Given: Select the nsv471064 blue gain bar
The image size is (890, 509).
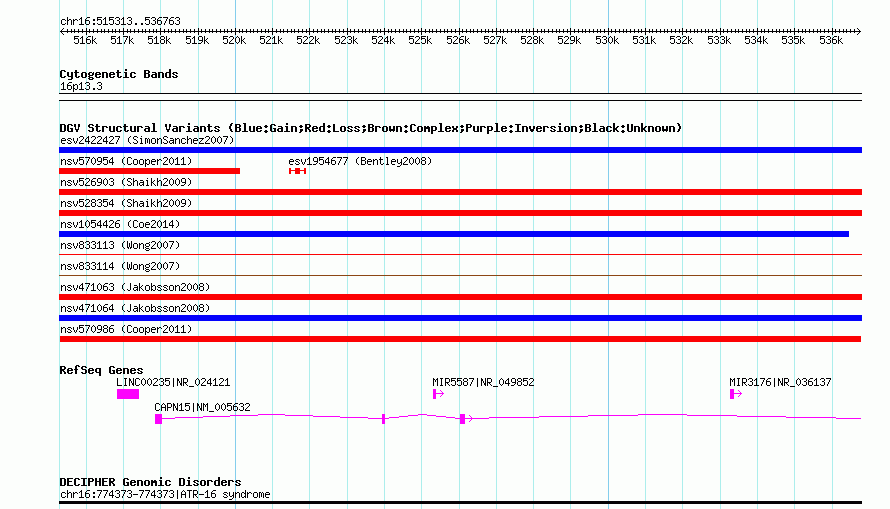Looking at the screenshot, I should tap(460, 318).
